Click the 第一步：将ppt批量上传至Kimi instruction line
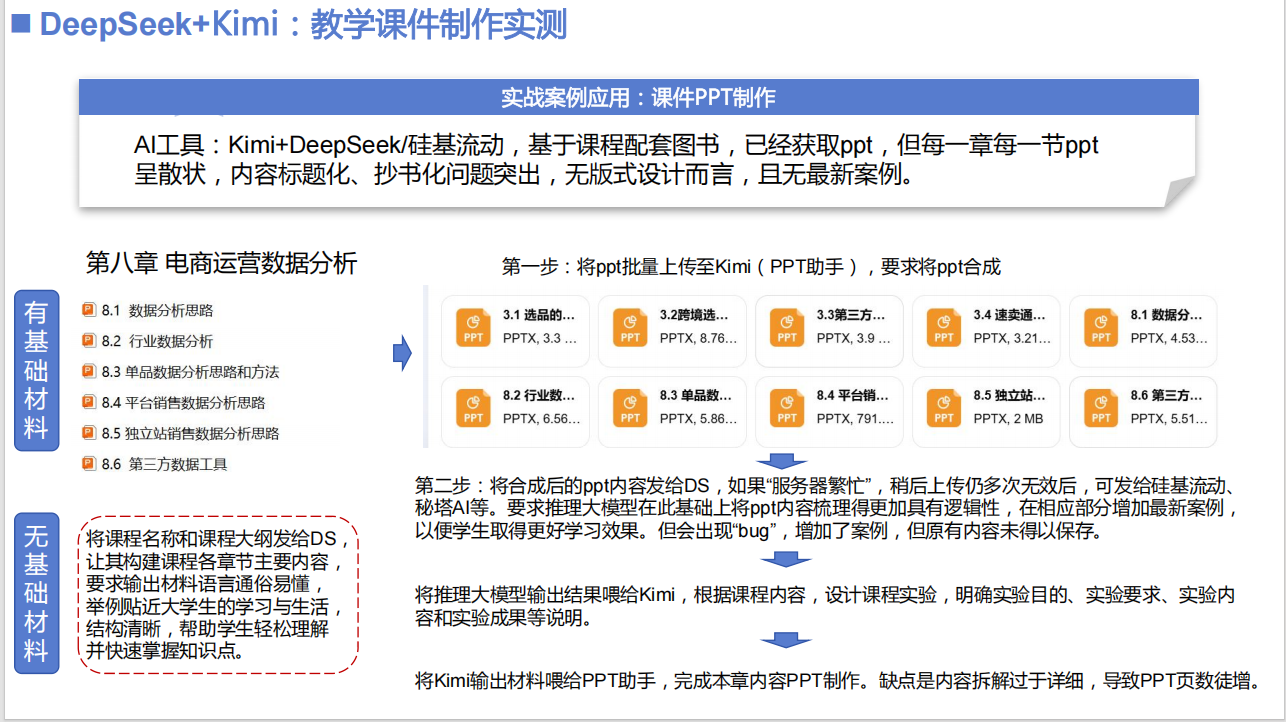The width and height of the screenshot is (1286, 722). coord(751,267)
